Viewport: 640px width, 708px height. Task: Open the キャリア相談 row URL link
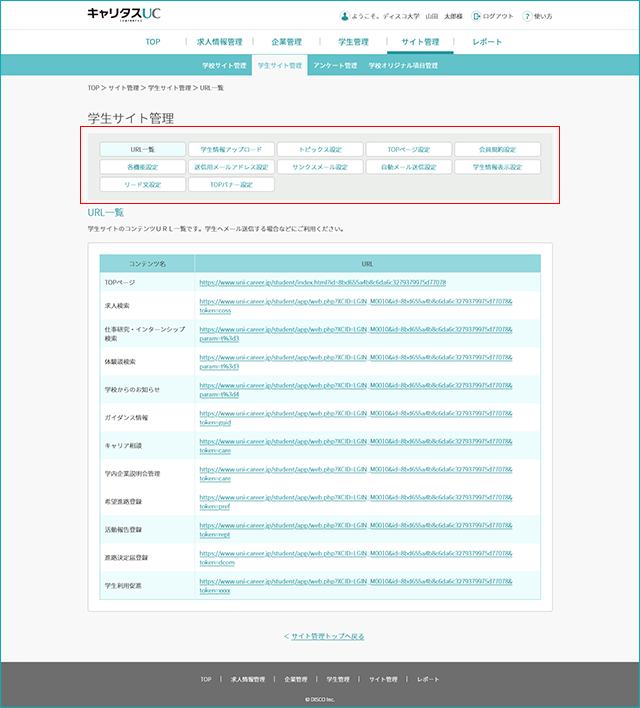click(x=356, y=446)
